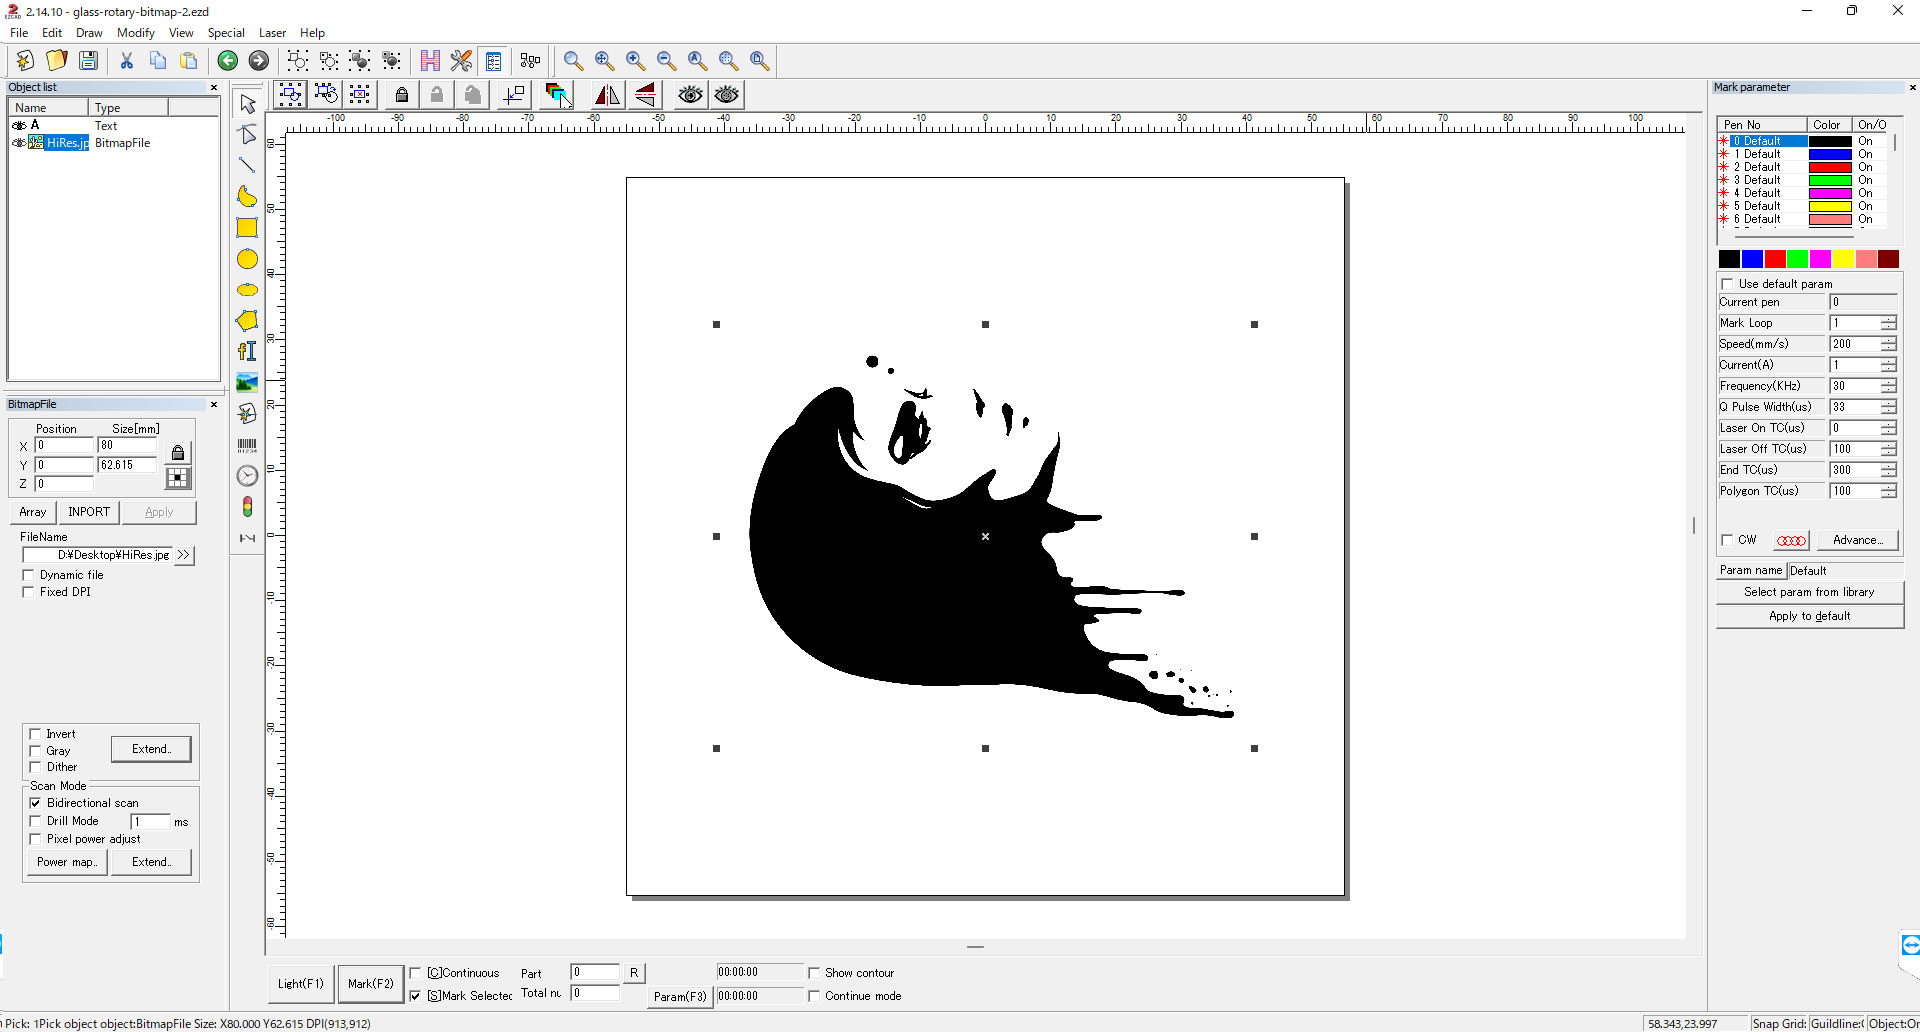Image resolution: width=1920 pixels, height=1032 pixels.
Task: Hide the HiRes bitmap via eye icon
Action: [x=19, y=143]
